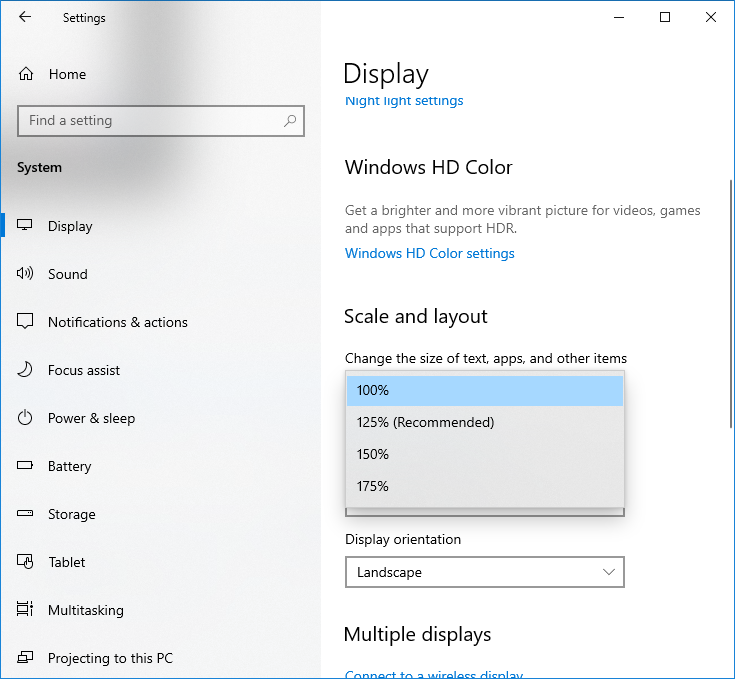Click the Display orientation label
Screen dimensions: 735x679
tap(403, 539)
